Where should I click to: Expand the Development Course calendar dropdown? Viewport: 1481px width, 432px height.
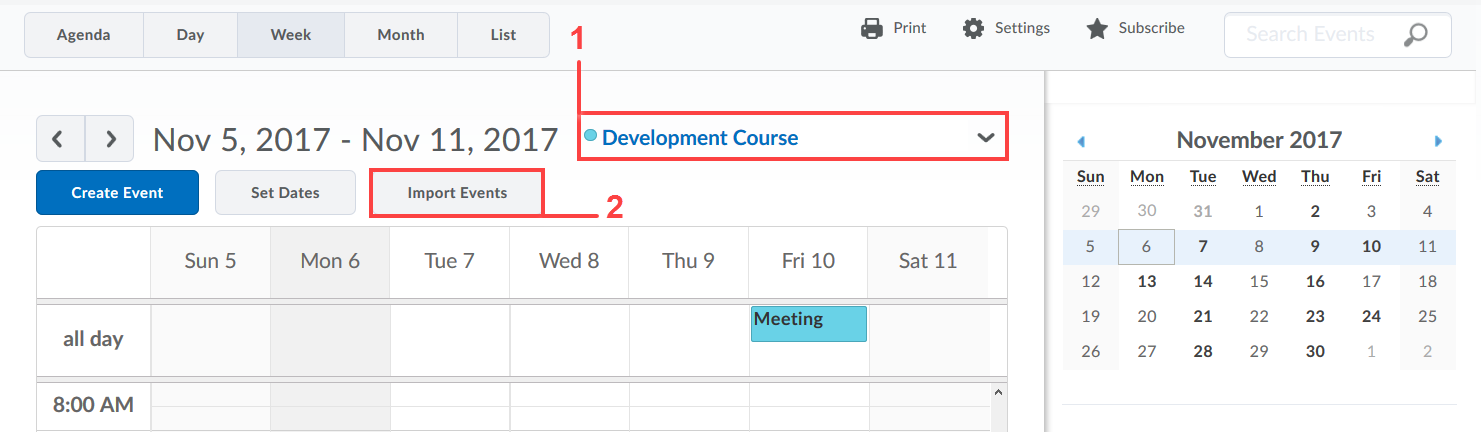click(986, 138)
